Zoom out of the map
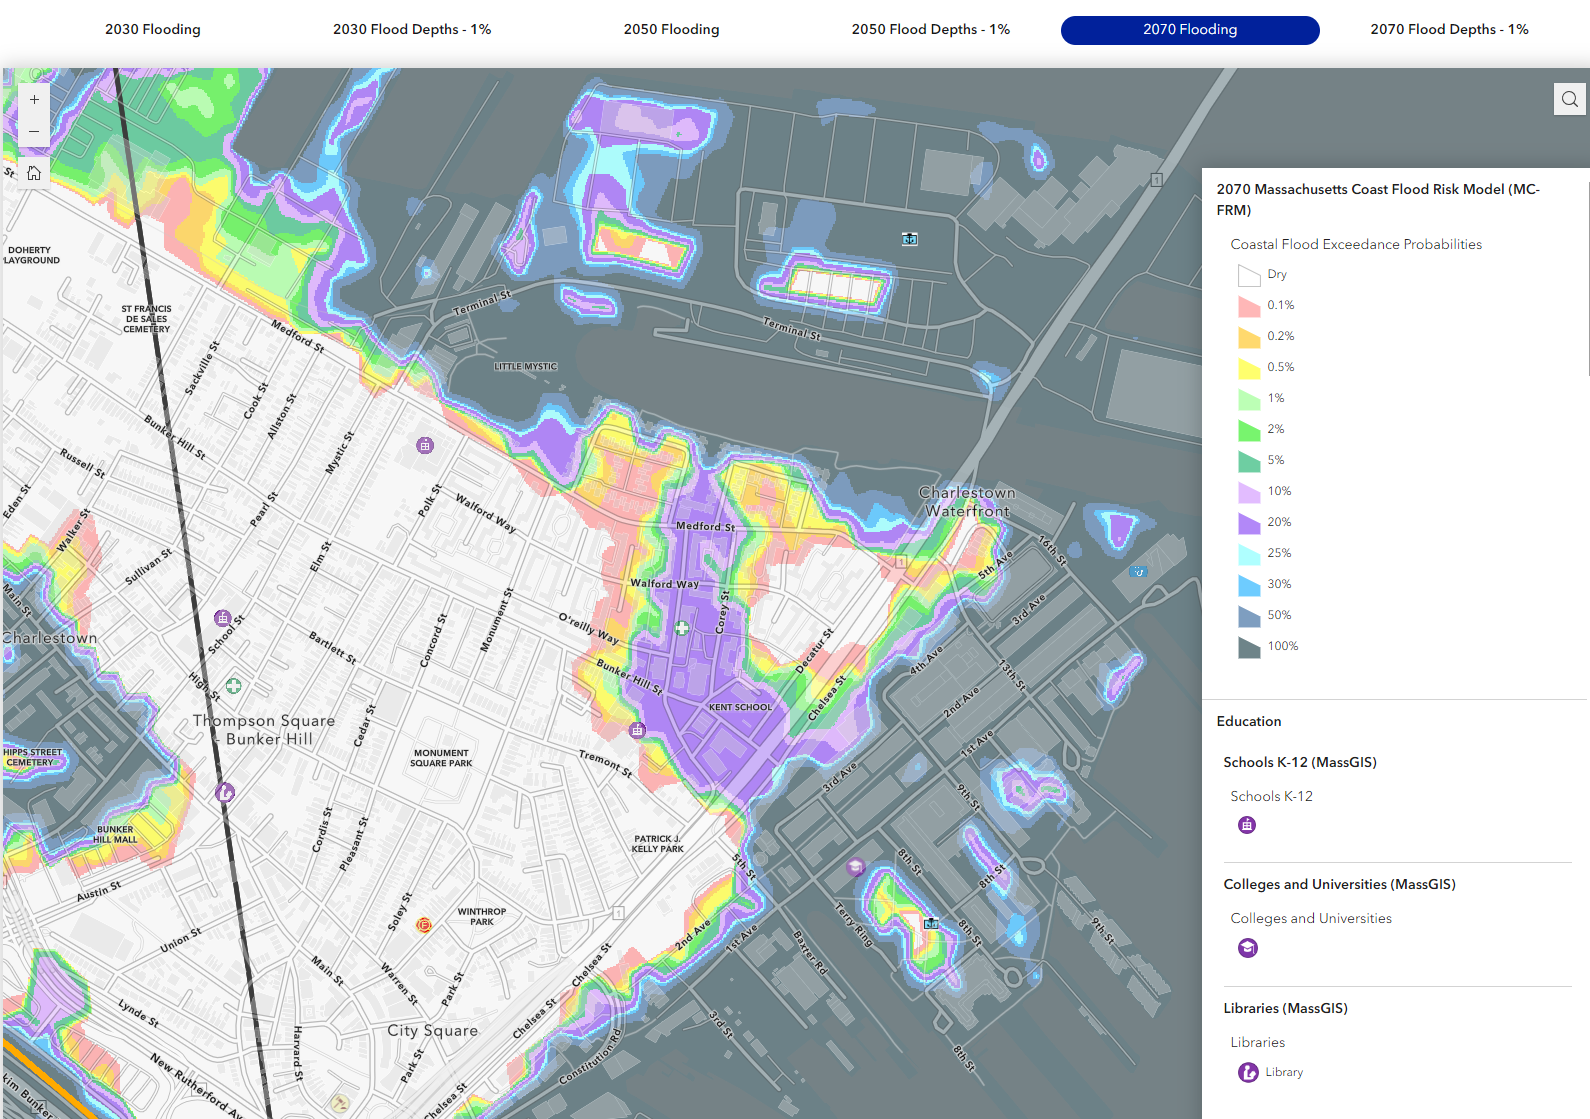 [x=34, y=131]
